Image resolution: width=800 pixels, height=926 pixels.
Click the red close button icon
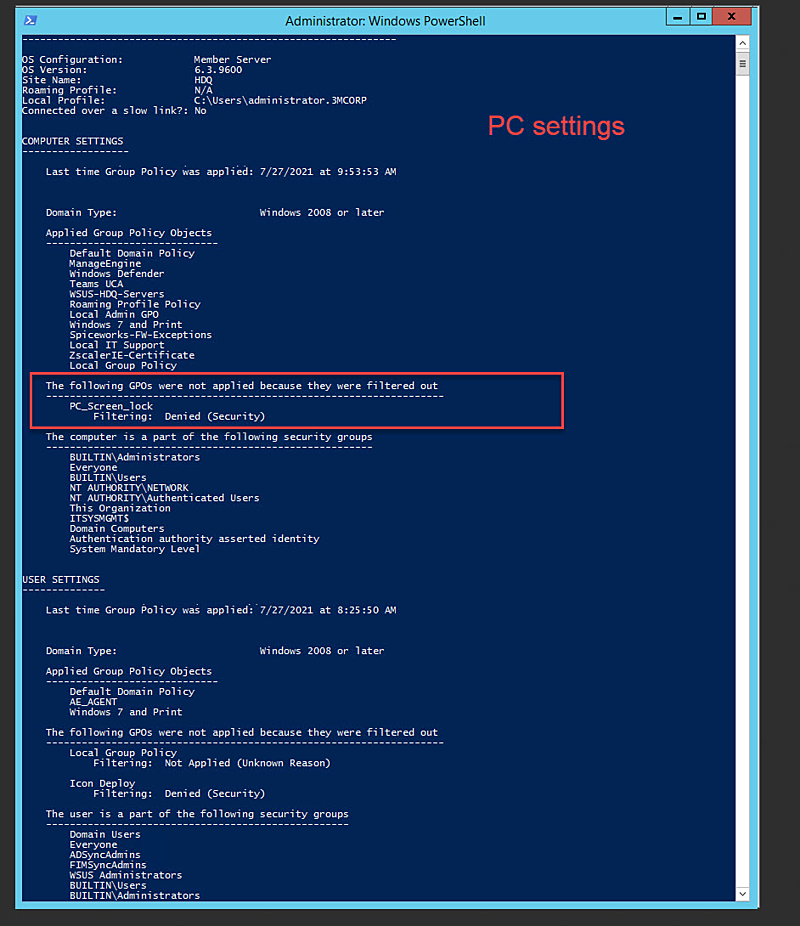[732, 15]
